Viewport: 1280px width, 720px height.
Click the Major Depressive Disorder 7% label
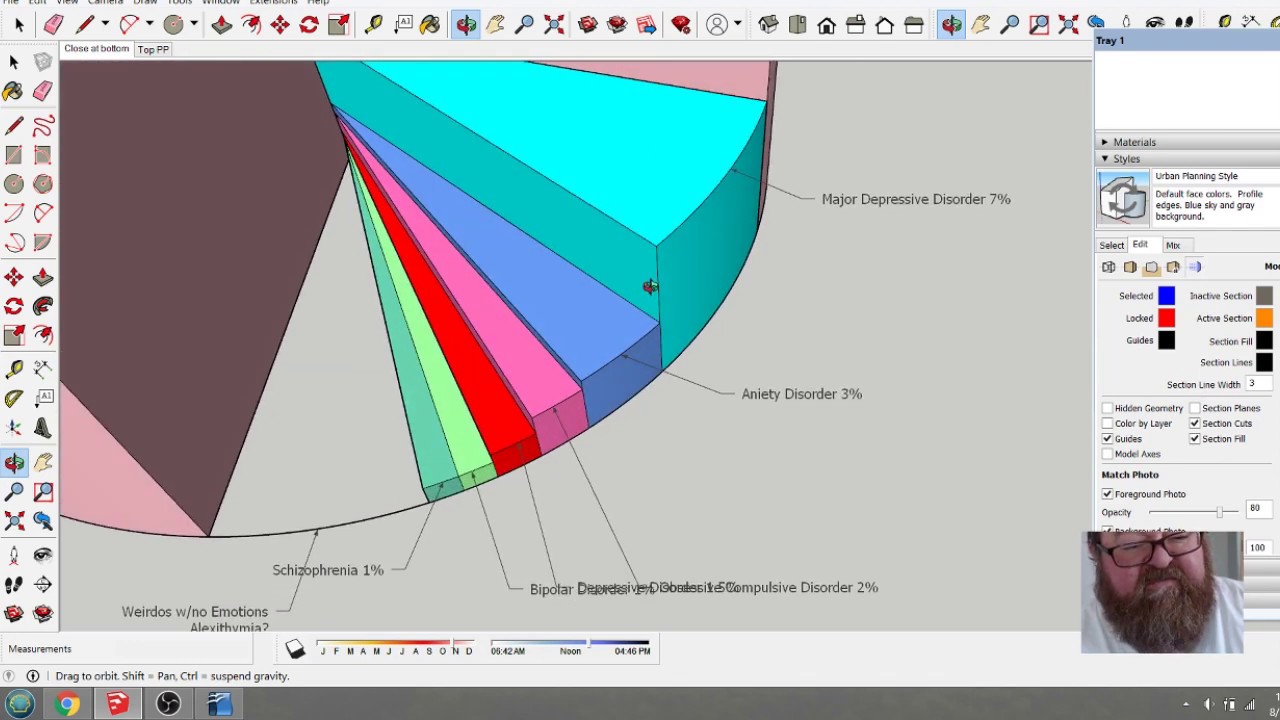pyautogui.click(x=916, y=199)
